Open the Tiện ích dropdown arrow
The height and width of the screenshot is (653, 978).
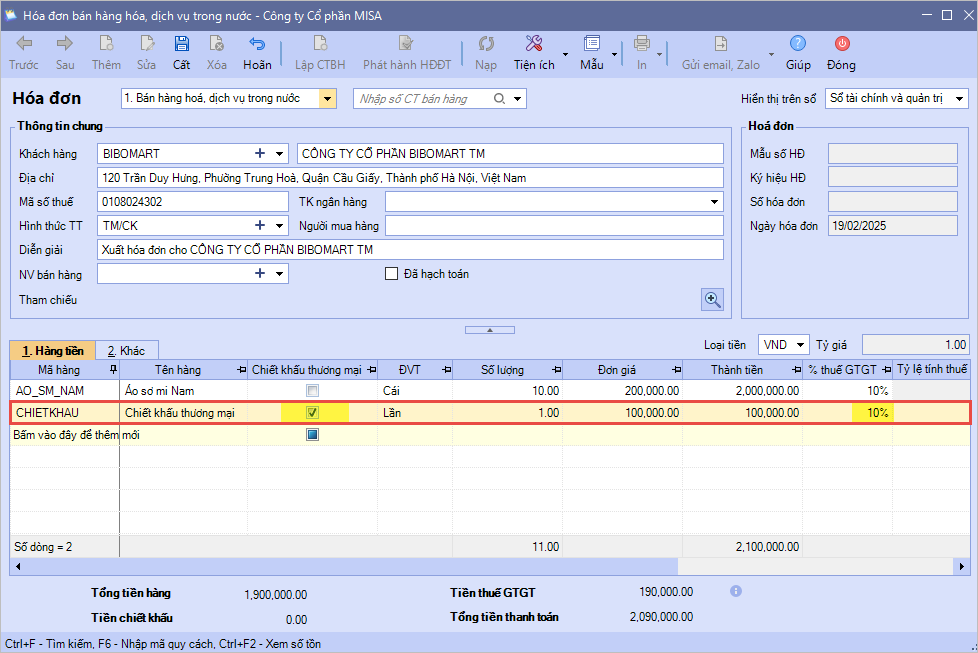tap(565, 54)
